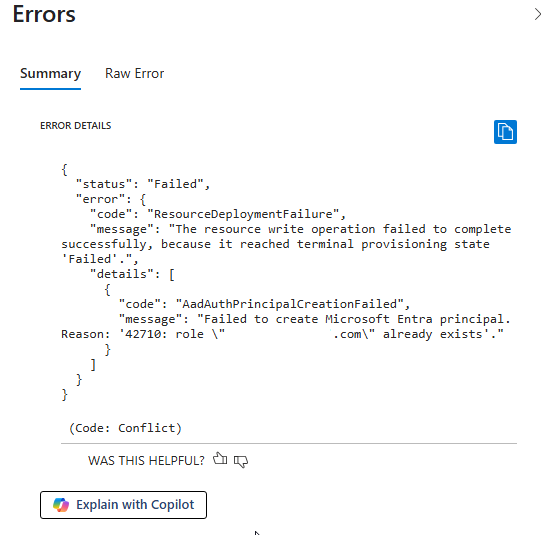541x535 pixels.
Task: Copy the error details to clipboard
Action: [505, 132]
